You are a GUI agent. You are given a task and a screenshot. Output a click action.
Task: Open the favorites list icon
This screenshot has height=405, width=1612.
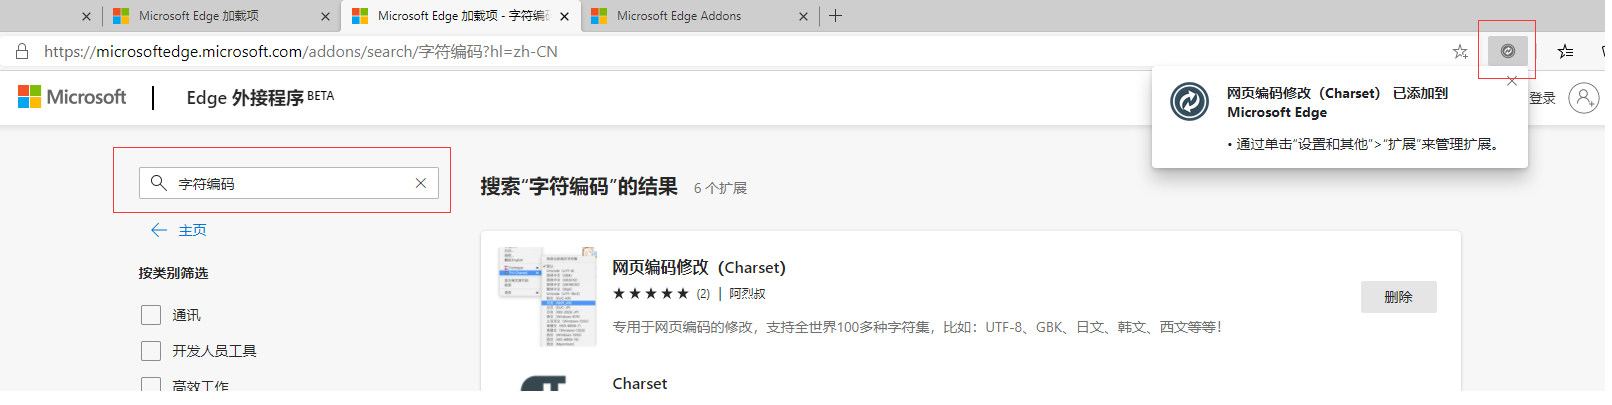point(1566,51)
